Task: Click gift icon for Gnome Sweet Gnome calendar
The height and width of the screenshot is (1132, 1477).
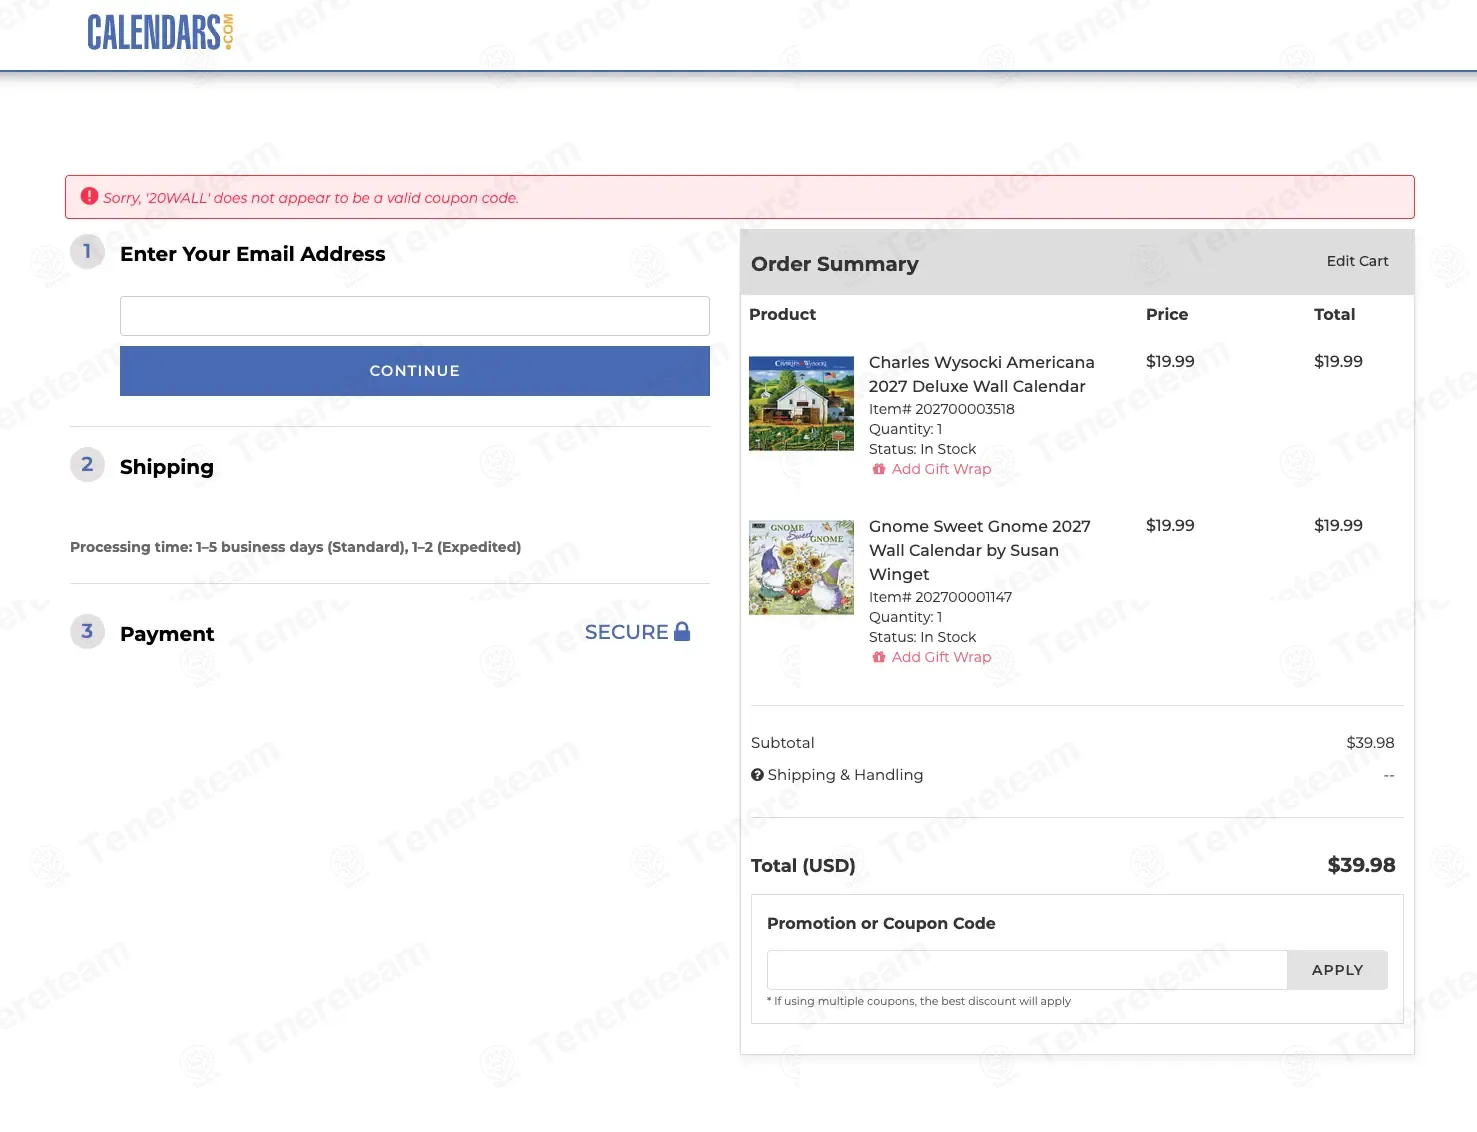Action: [879, 657]
